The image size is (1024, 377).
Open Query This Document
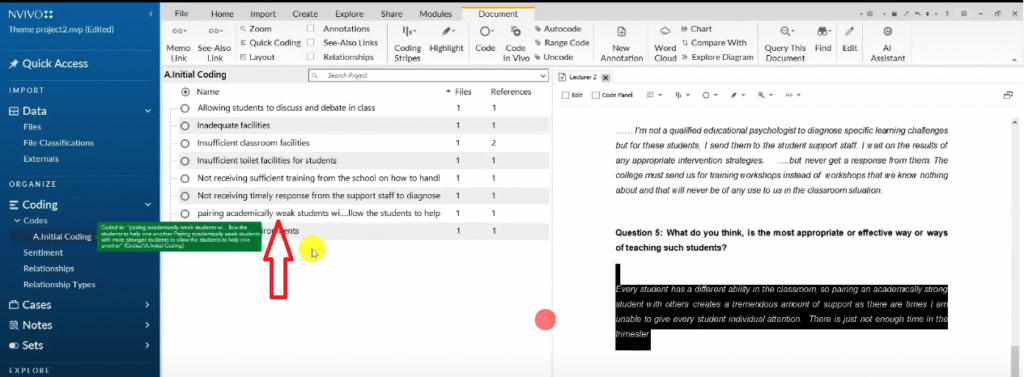pos(785,44)
